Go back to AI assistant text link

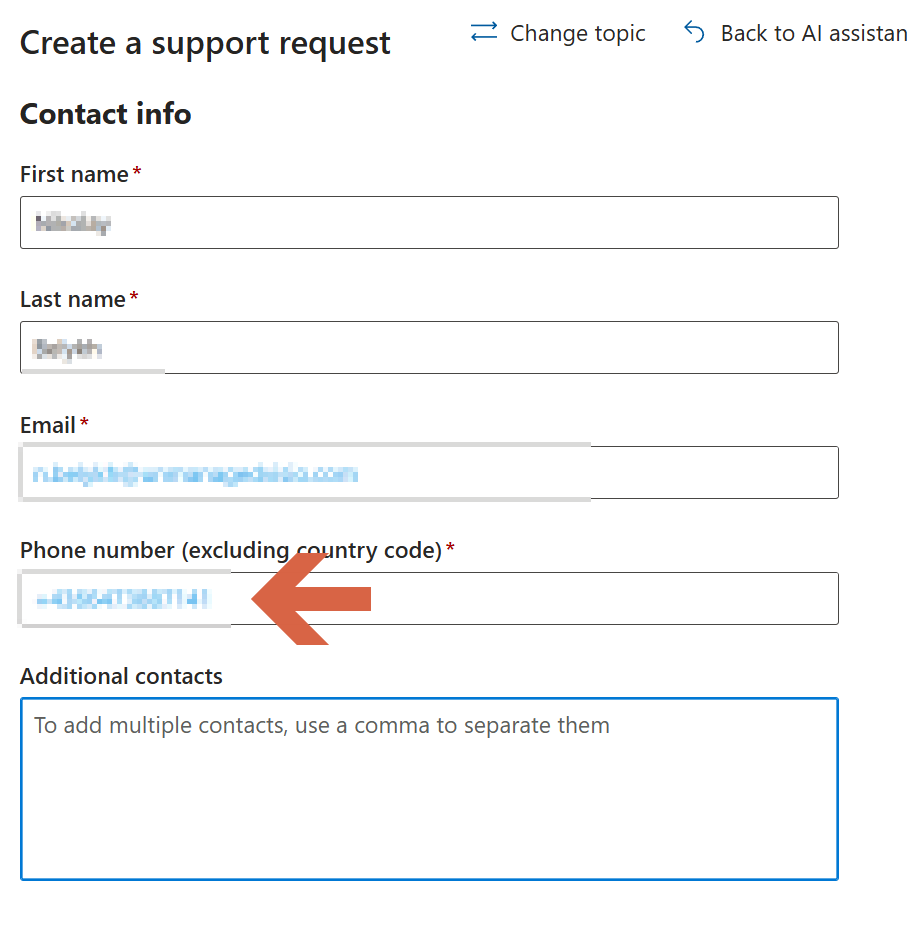(x=814, y=33)
